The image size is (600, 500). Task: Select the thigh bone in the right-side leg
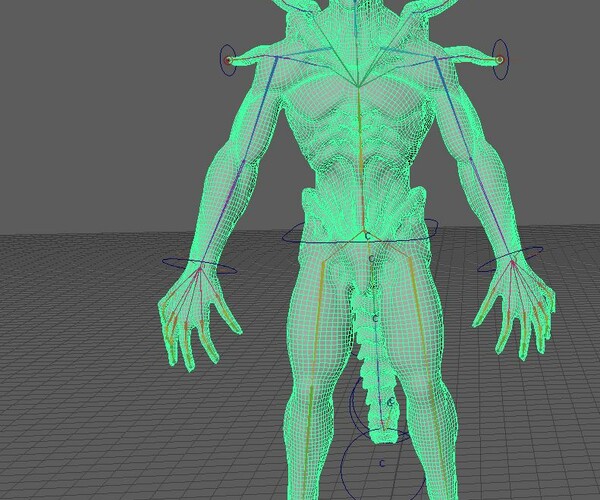point(420,320)
